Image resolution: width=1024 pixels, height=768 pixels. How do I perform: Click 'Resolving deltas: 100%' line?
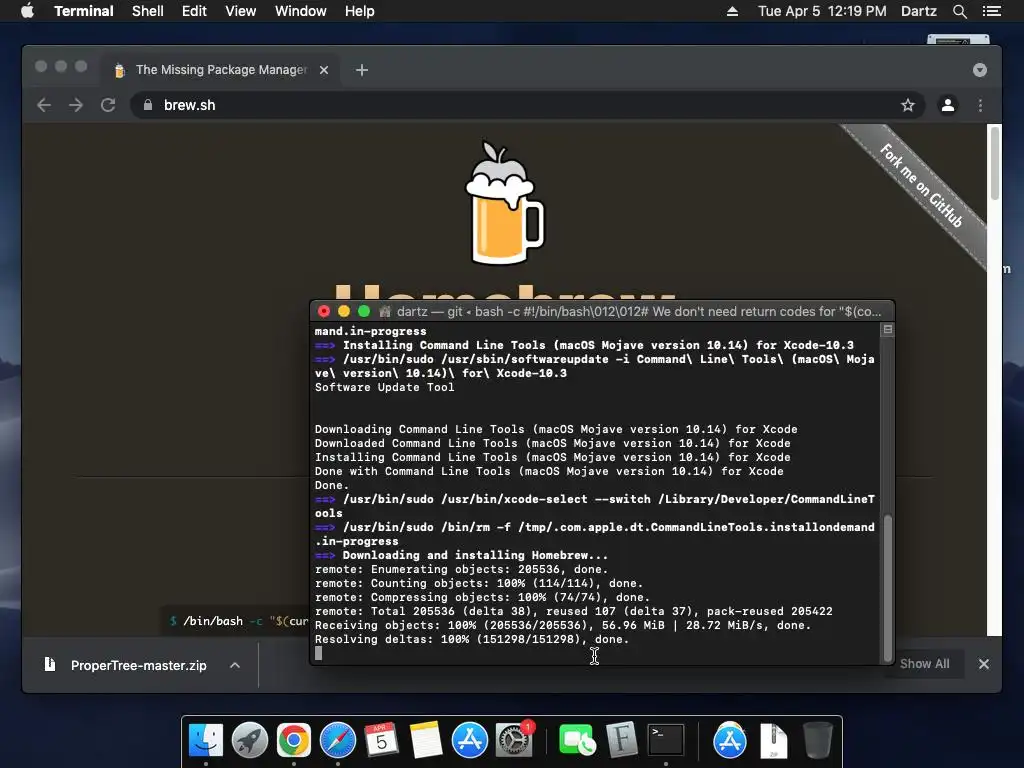pyautogui.click(x=472, y=639)
